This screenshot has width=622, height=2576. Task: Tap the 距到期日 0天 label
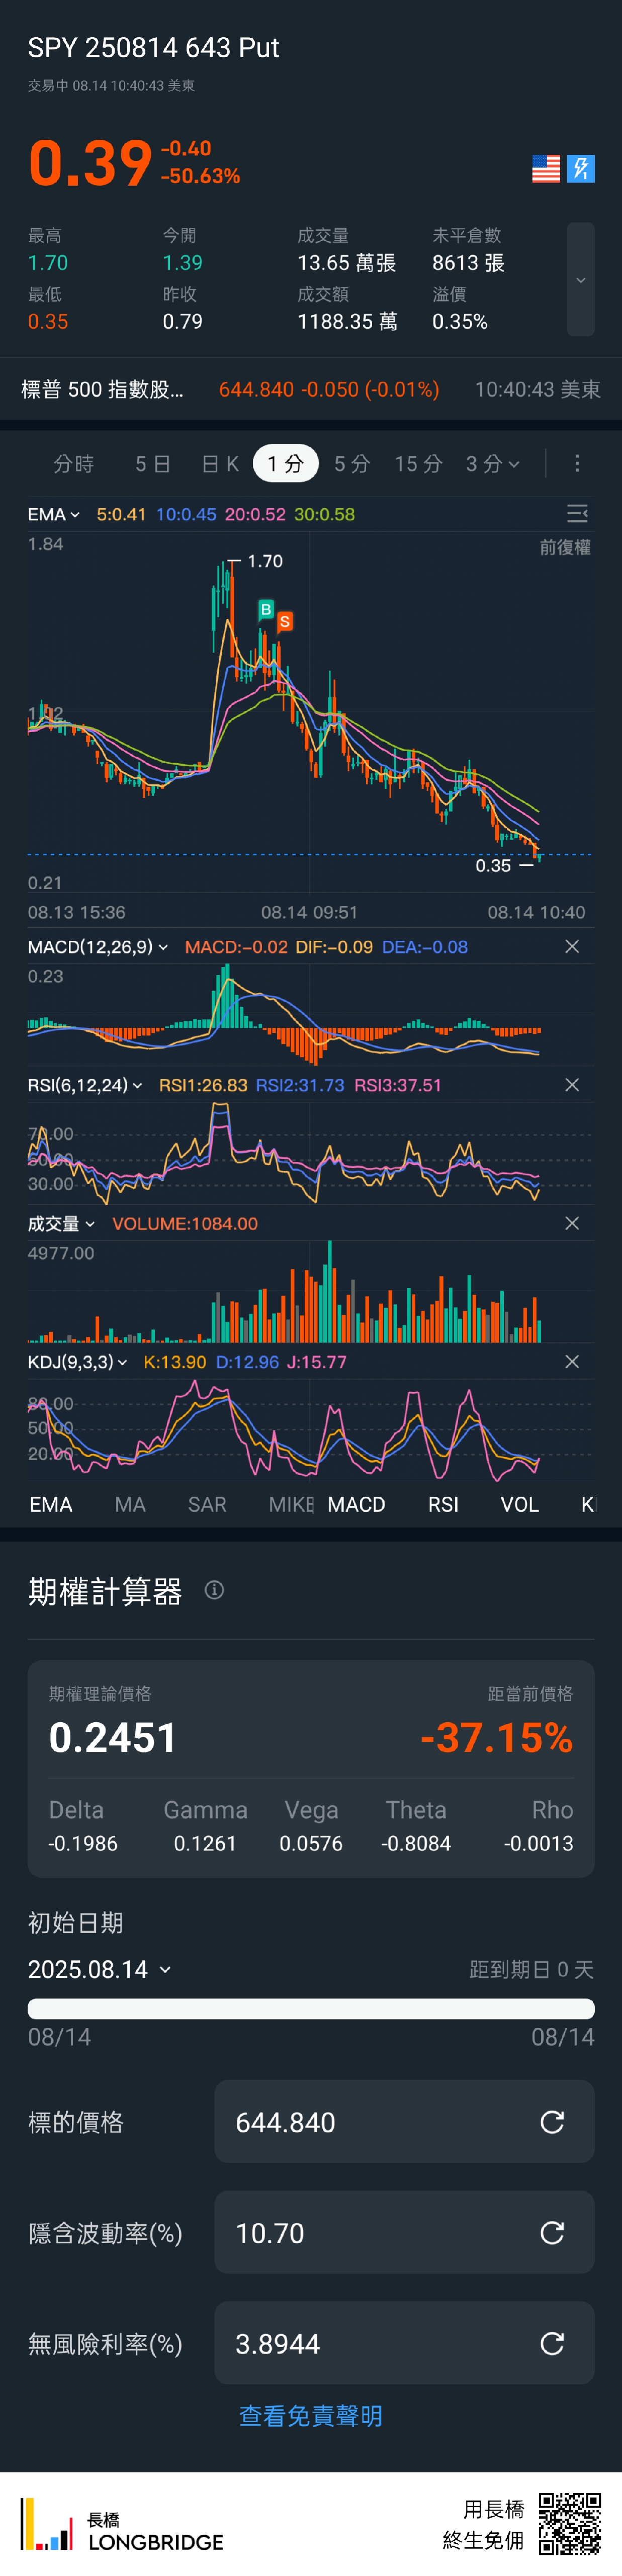click(x=532, y=1969)
